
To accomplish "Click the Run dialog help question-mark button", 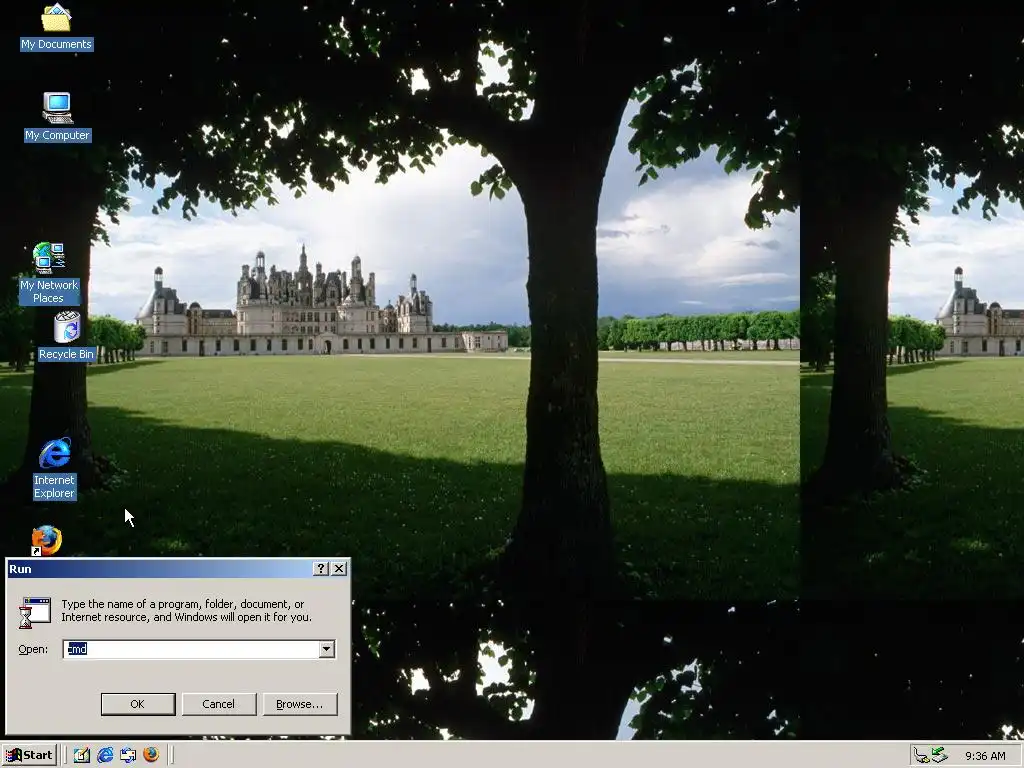I will 321,569.
